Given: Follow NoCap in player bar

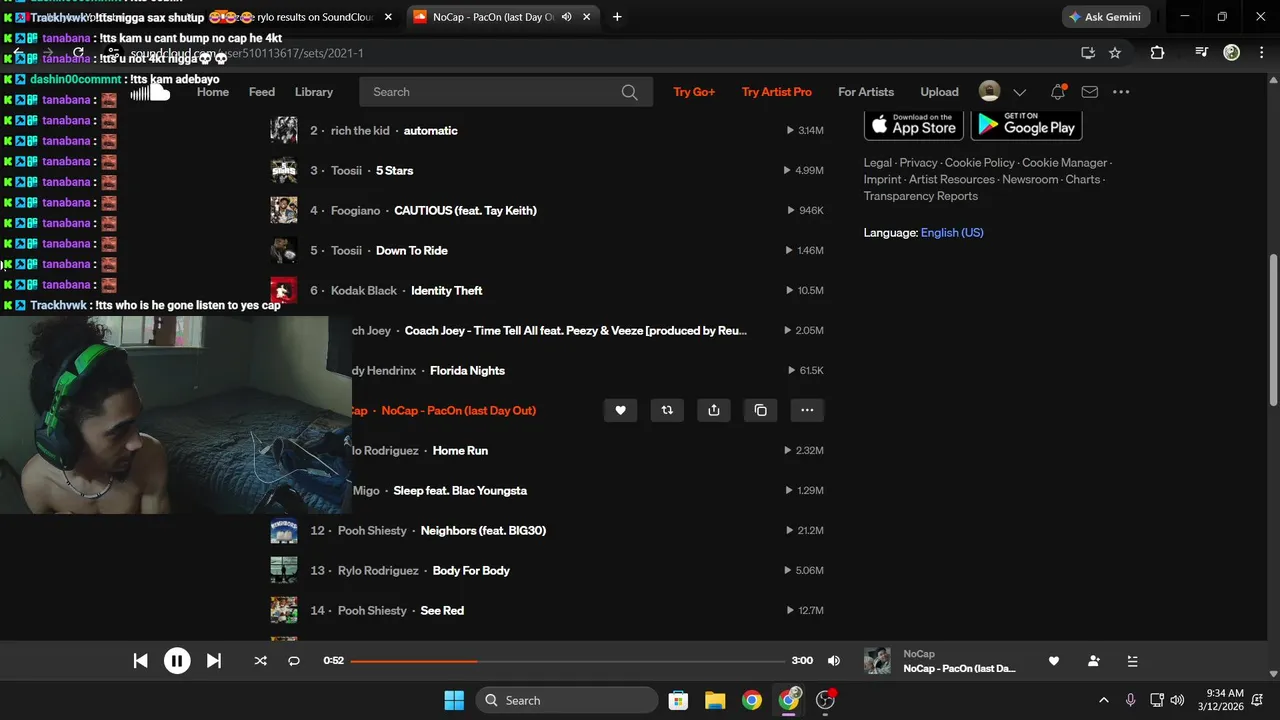Looking at the screenshot, I should click(x=1093, y=661).
